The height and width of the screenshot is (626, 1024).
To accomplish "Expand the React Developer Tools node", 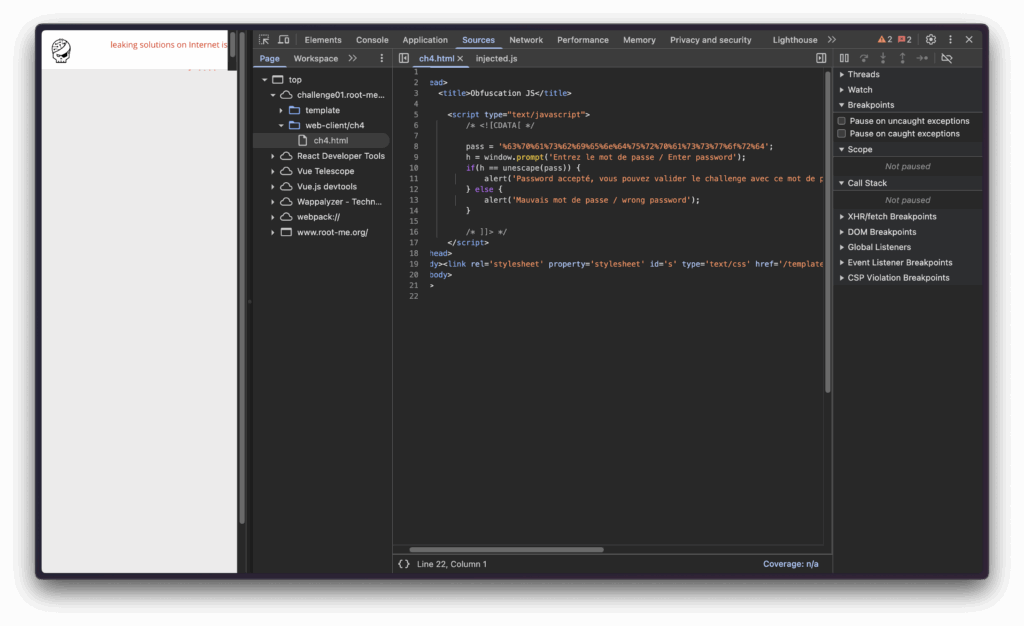I will pos(273,156).
